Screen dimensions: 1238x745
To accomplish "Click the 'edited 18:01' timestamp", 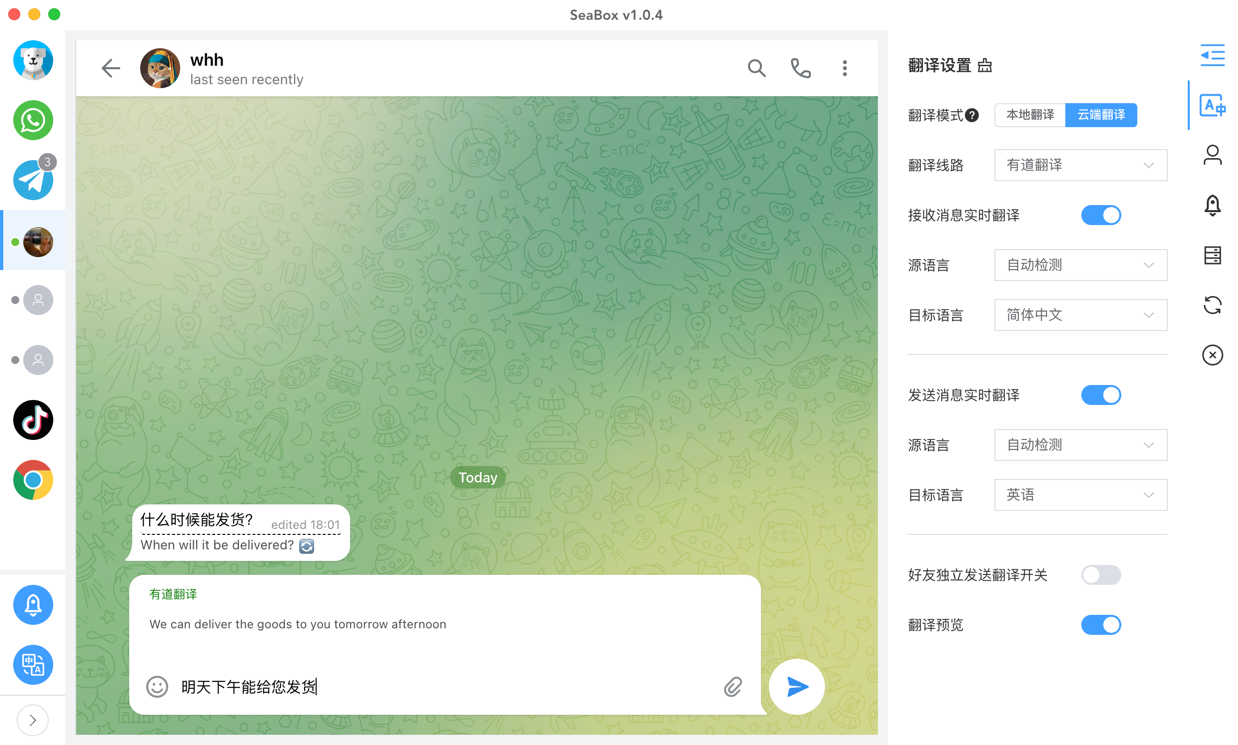I will coord(305,524).
